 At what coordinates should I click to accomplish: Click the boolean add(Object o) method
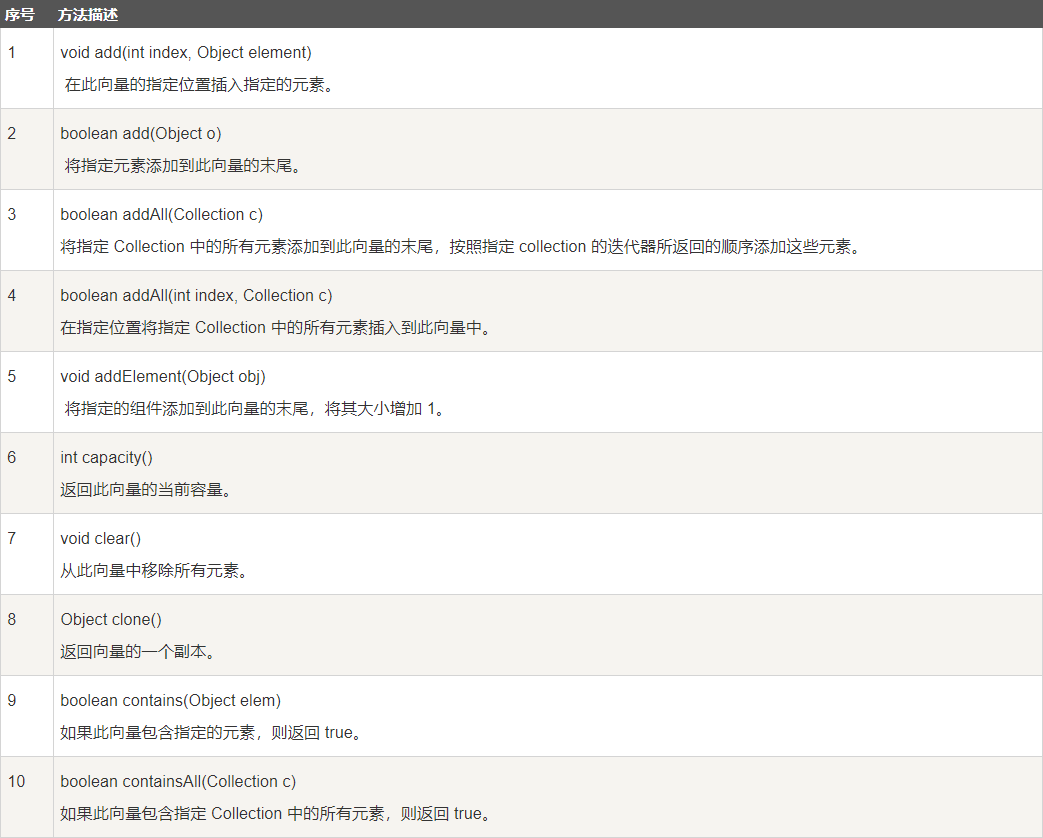click(140, 134)
